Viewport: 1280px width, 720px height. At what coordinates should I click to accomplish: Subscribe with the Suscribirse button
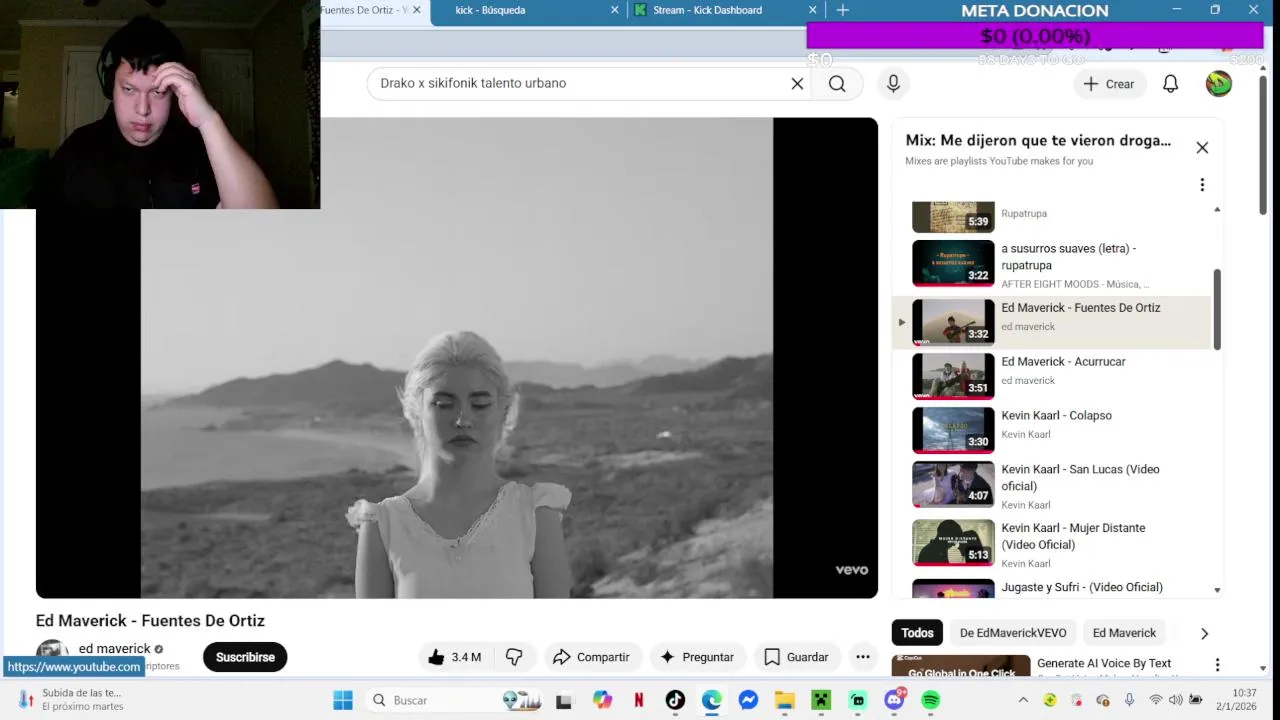coord(245,657)
